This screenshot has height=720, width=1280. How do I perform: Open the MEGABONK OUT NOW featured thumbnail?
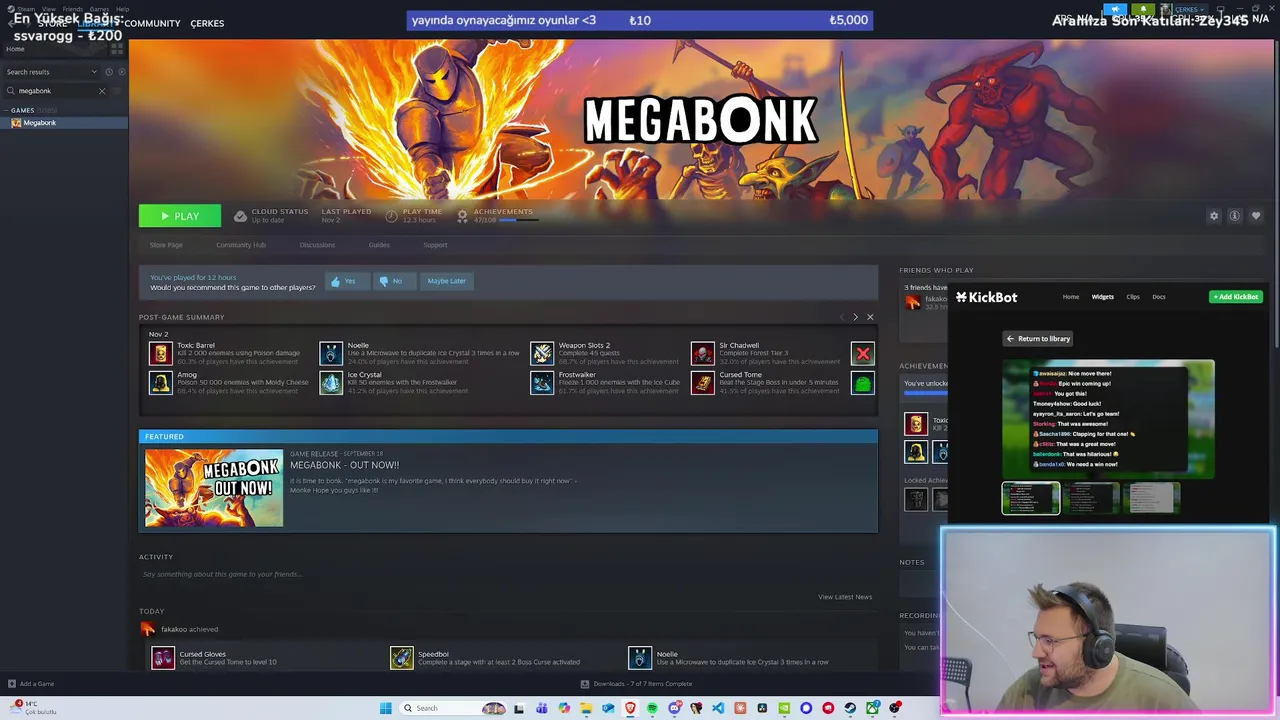pos(214,488)
